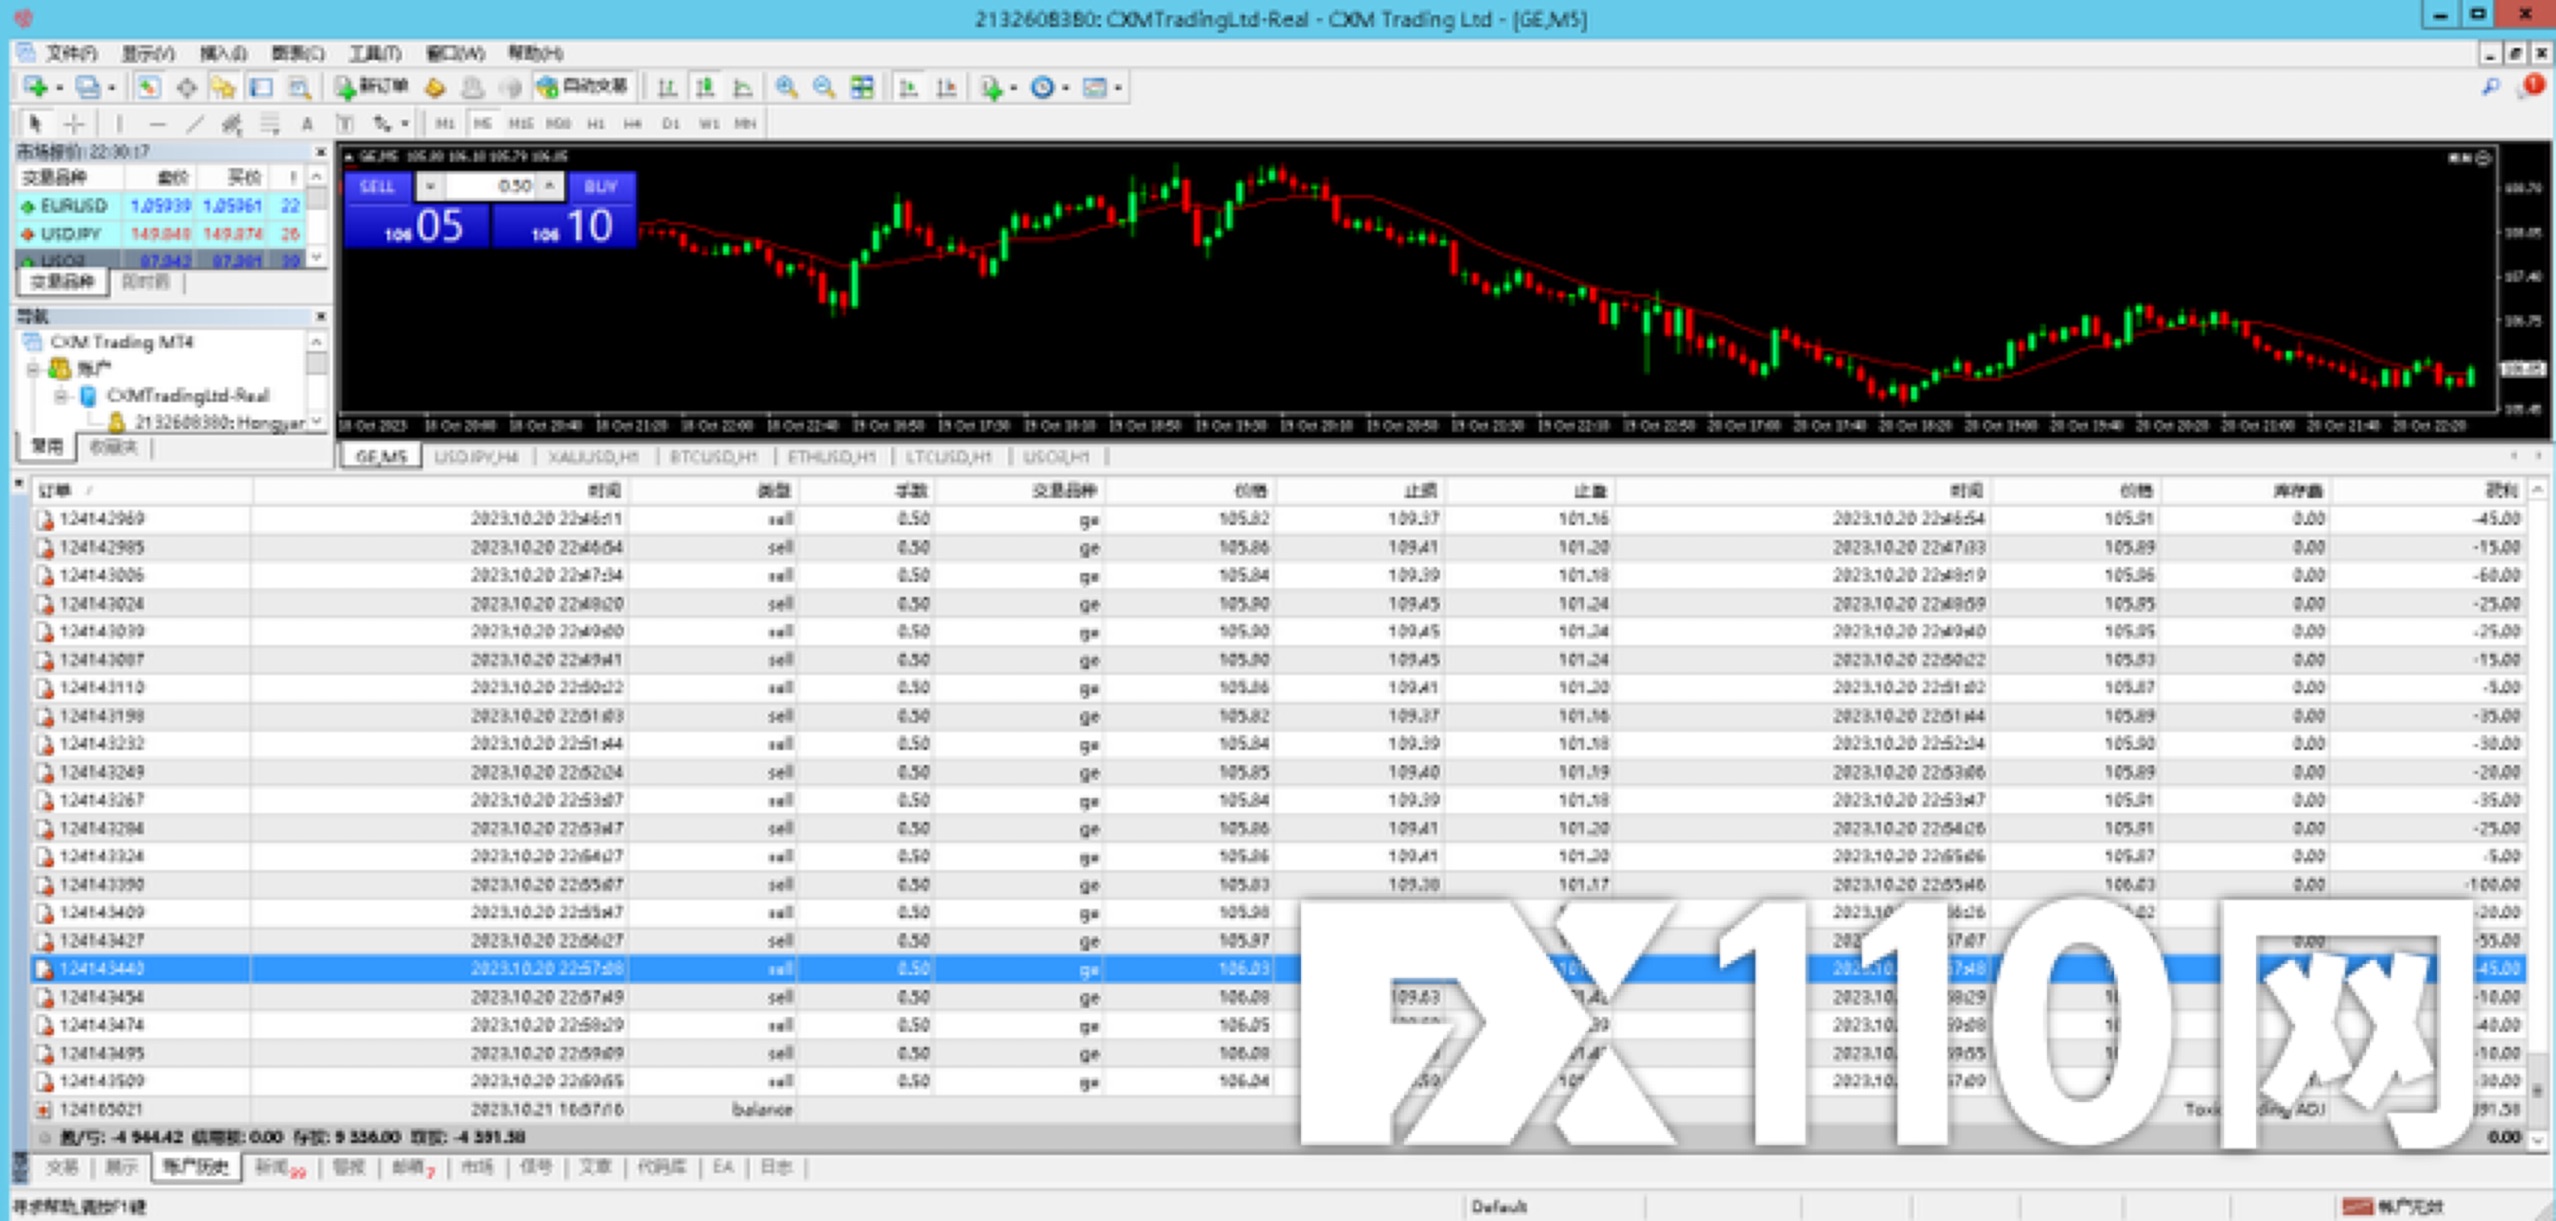2556x1221 pixels.
Task: Select the Fibonacci Retracement tool
Action: tap(270, 124)
